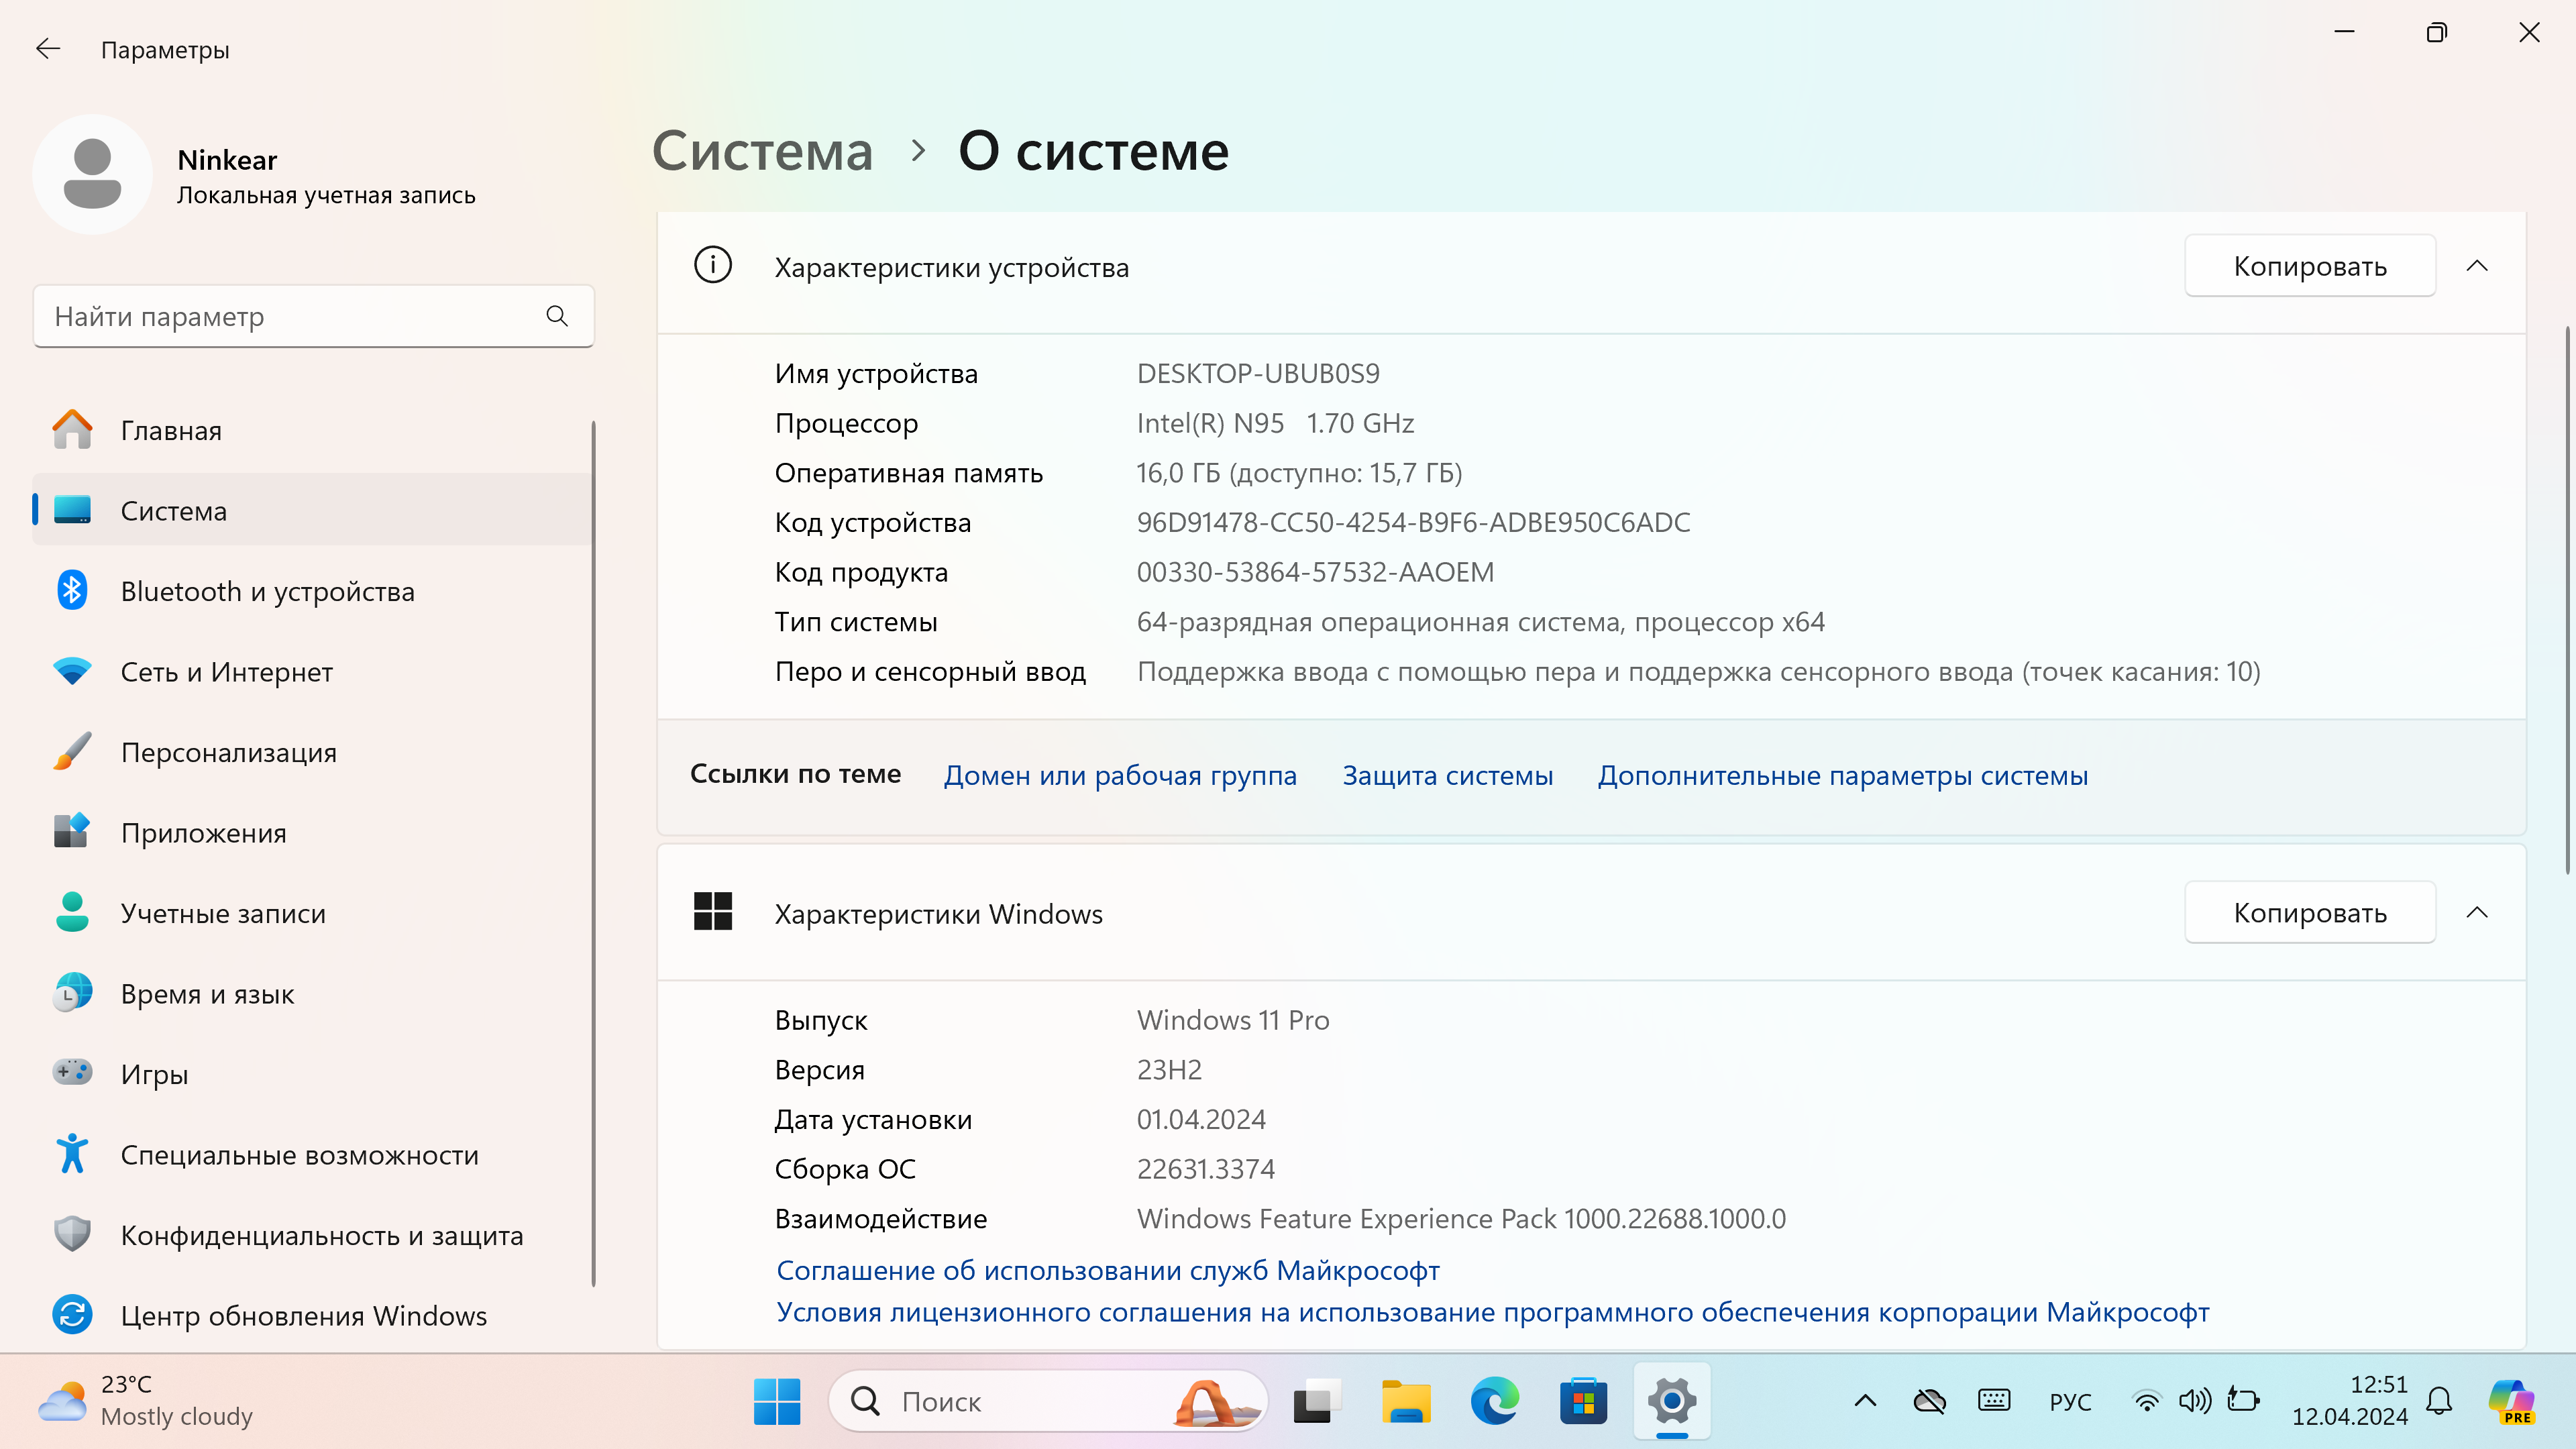Collapse the Характеристики Windows section
The height and width of the screenshot is (1449, 2576).
click(x=2476, y=913)
